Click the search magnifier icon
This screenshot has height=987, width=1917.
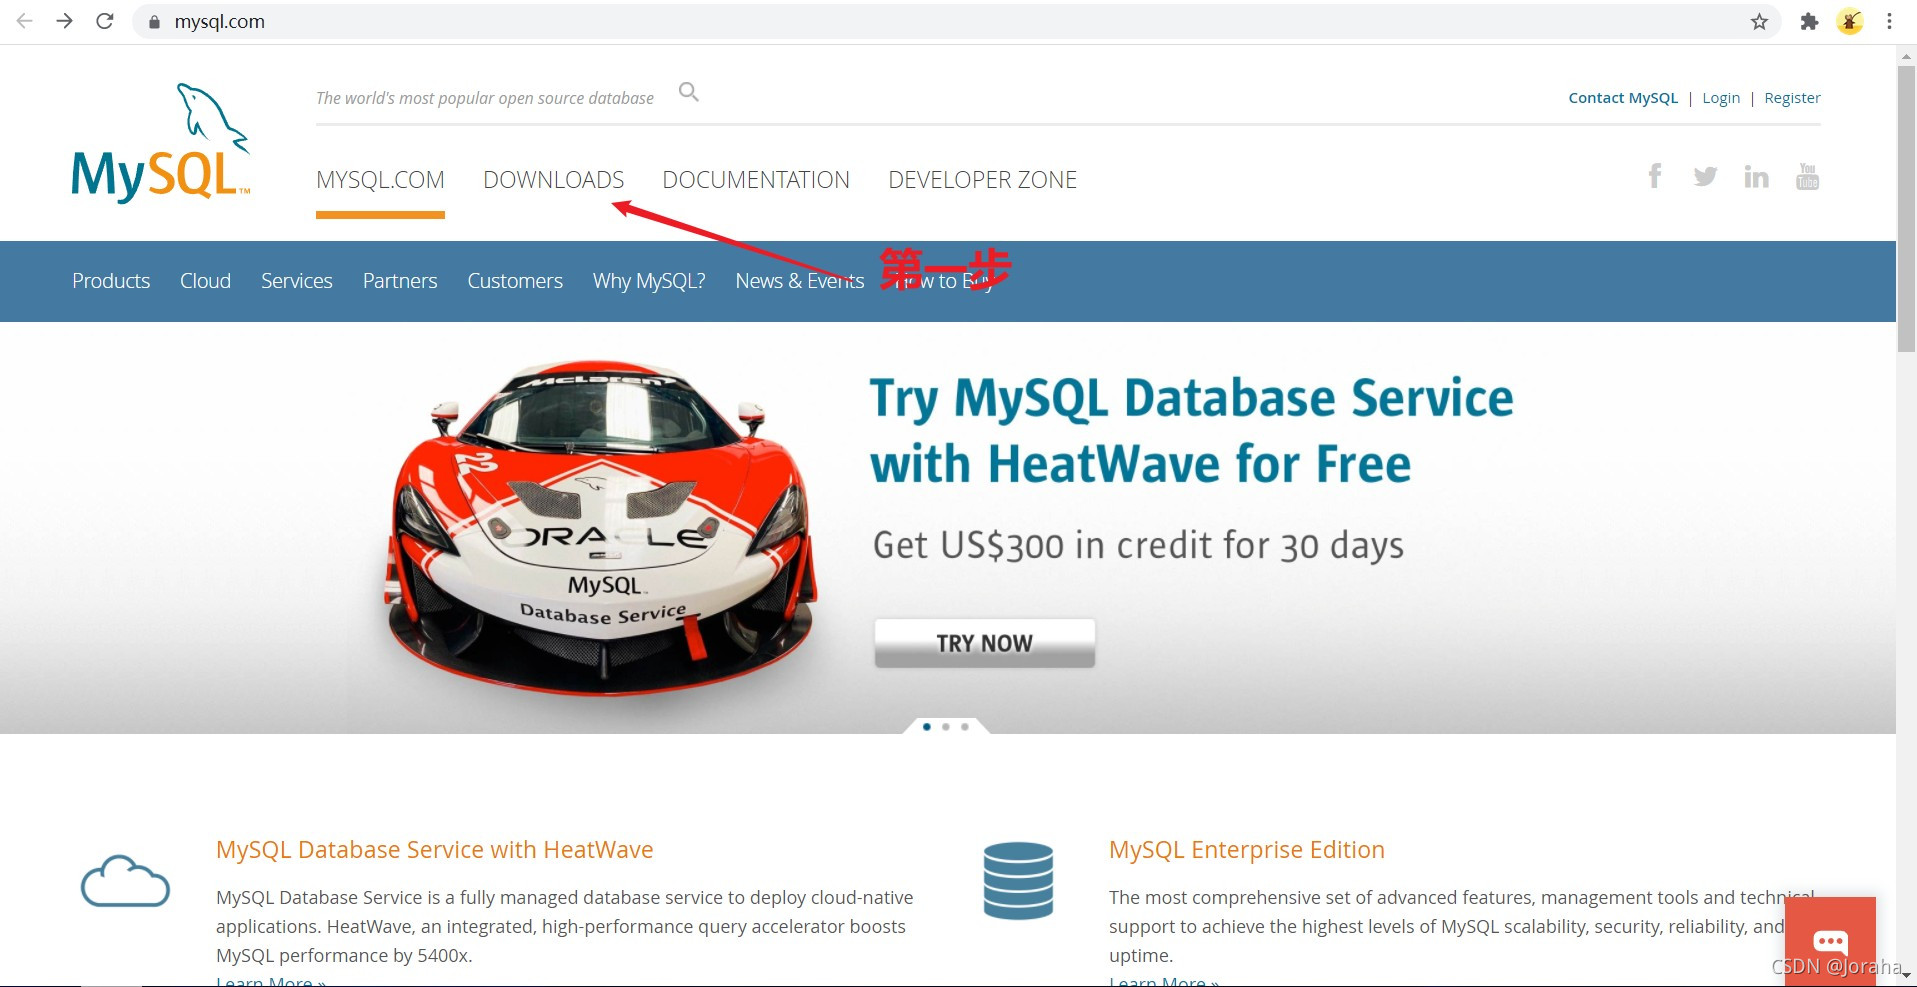[x=688, y=92]
